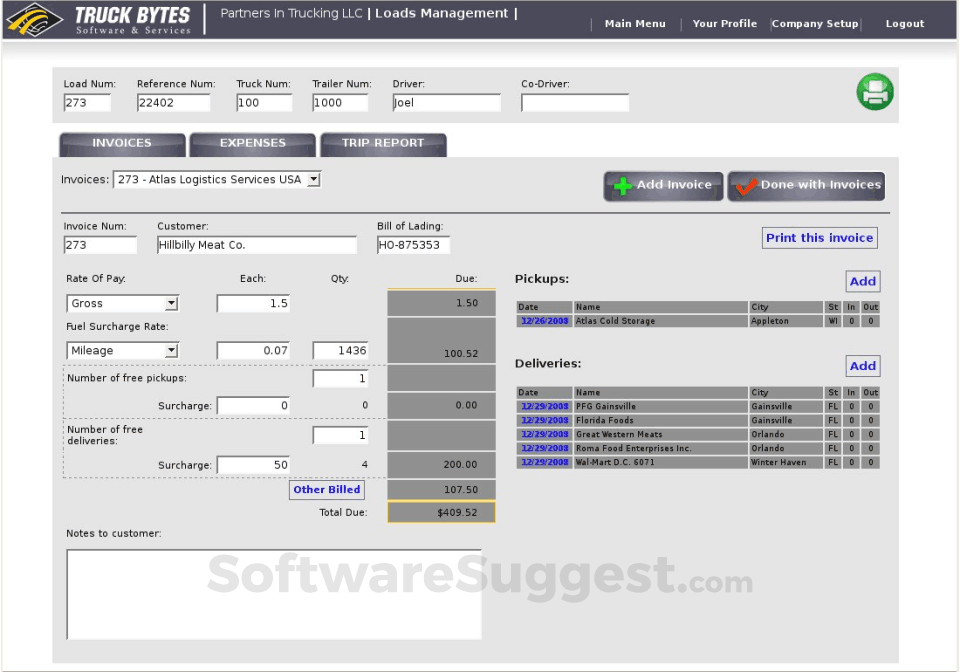This screenshot has width=960, height=672.
Task: Switch to the TRIP REPORT tab
Action: coord(383,144)
